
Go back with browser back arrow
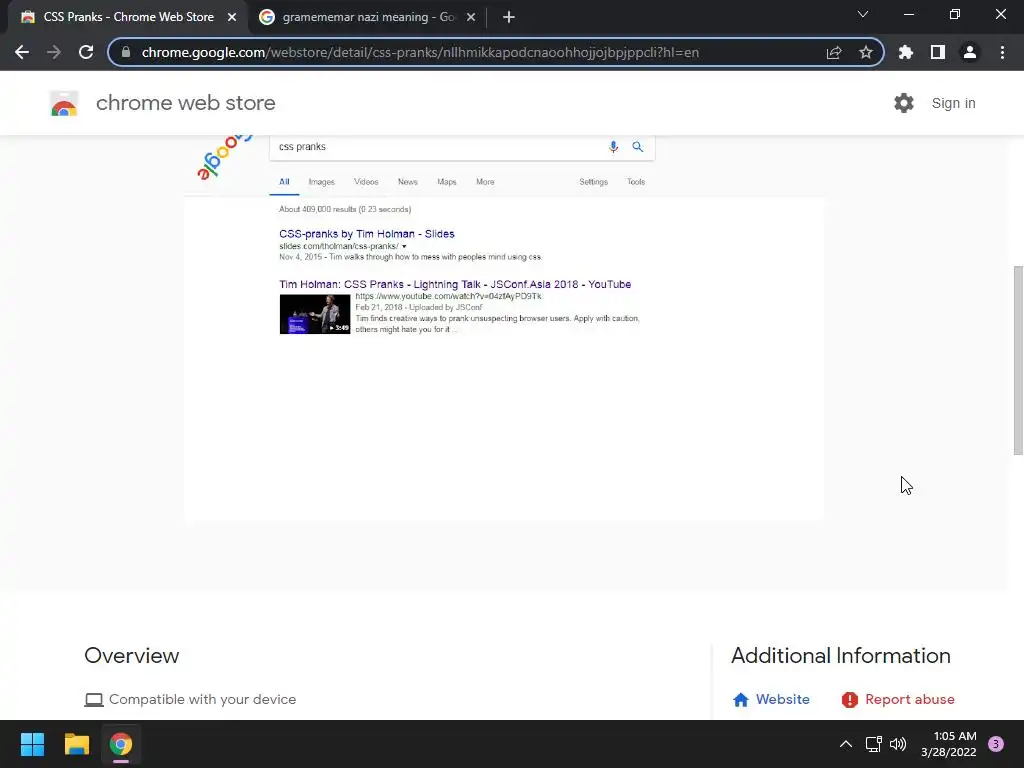coord(22,52)
